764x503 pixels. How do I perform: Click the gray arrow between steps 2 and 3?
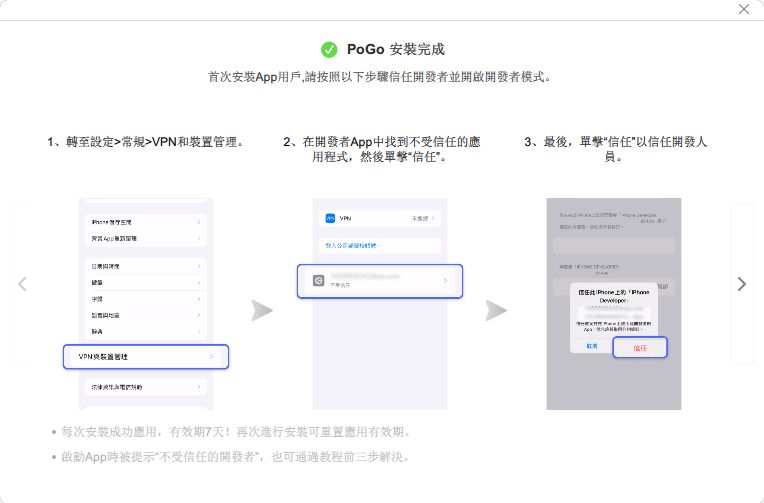(496, 310)
